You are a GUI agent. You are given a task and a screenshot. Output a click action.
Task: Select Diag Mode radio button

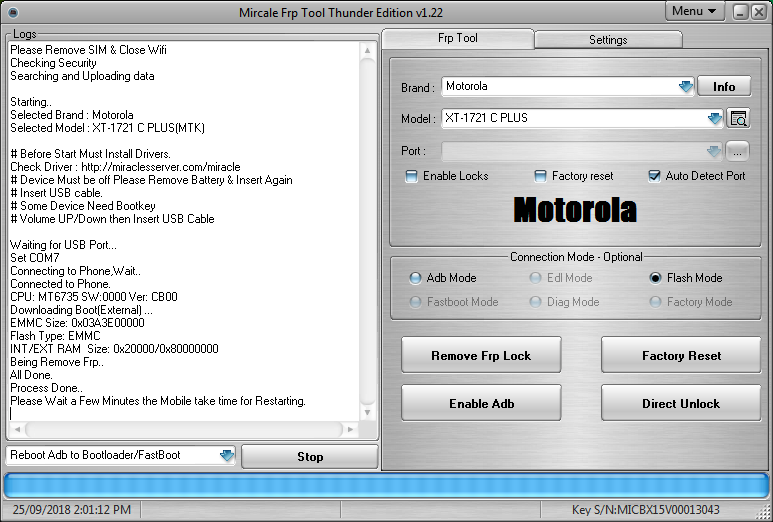coord(535,302)
